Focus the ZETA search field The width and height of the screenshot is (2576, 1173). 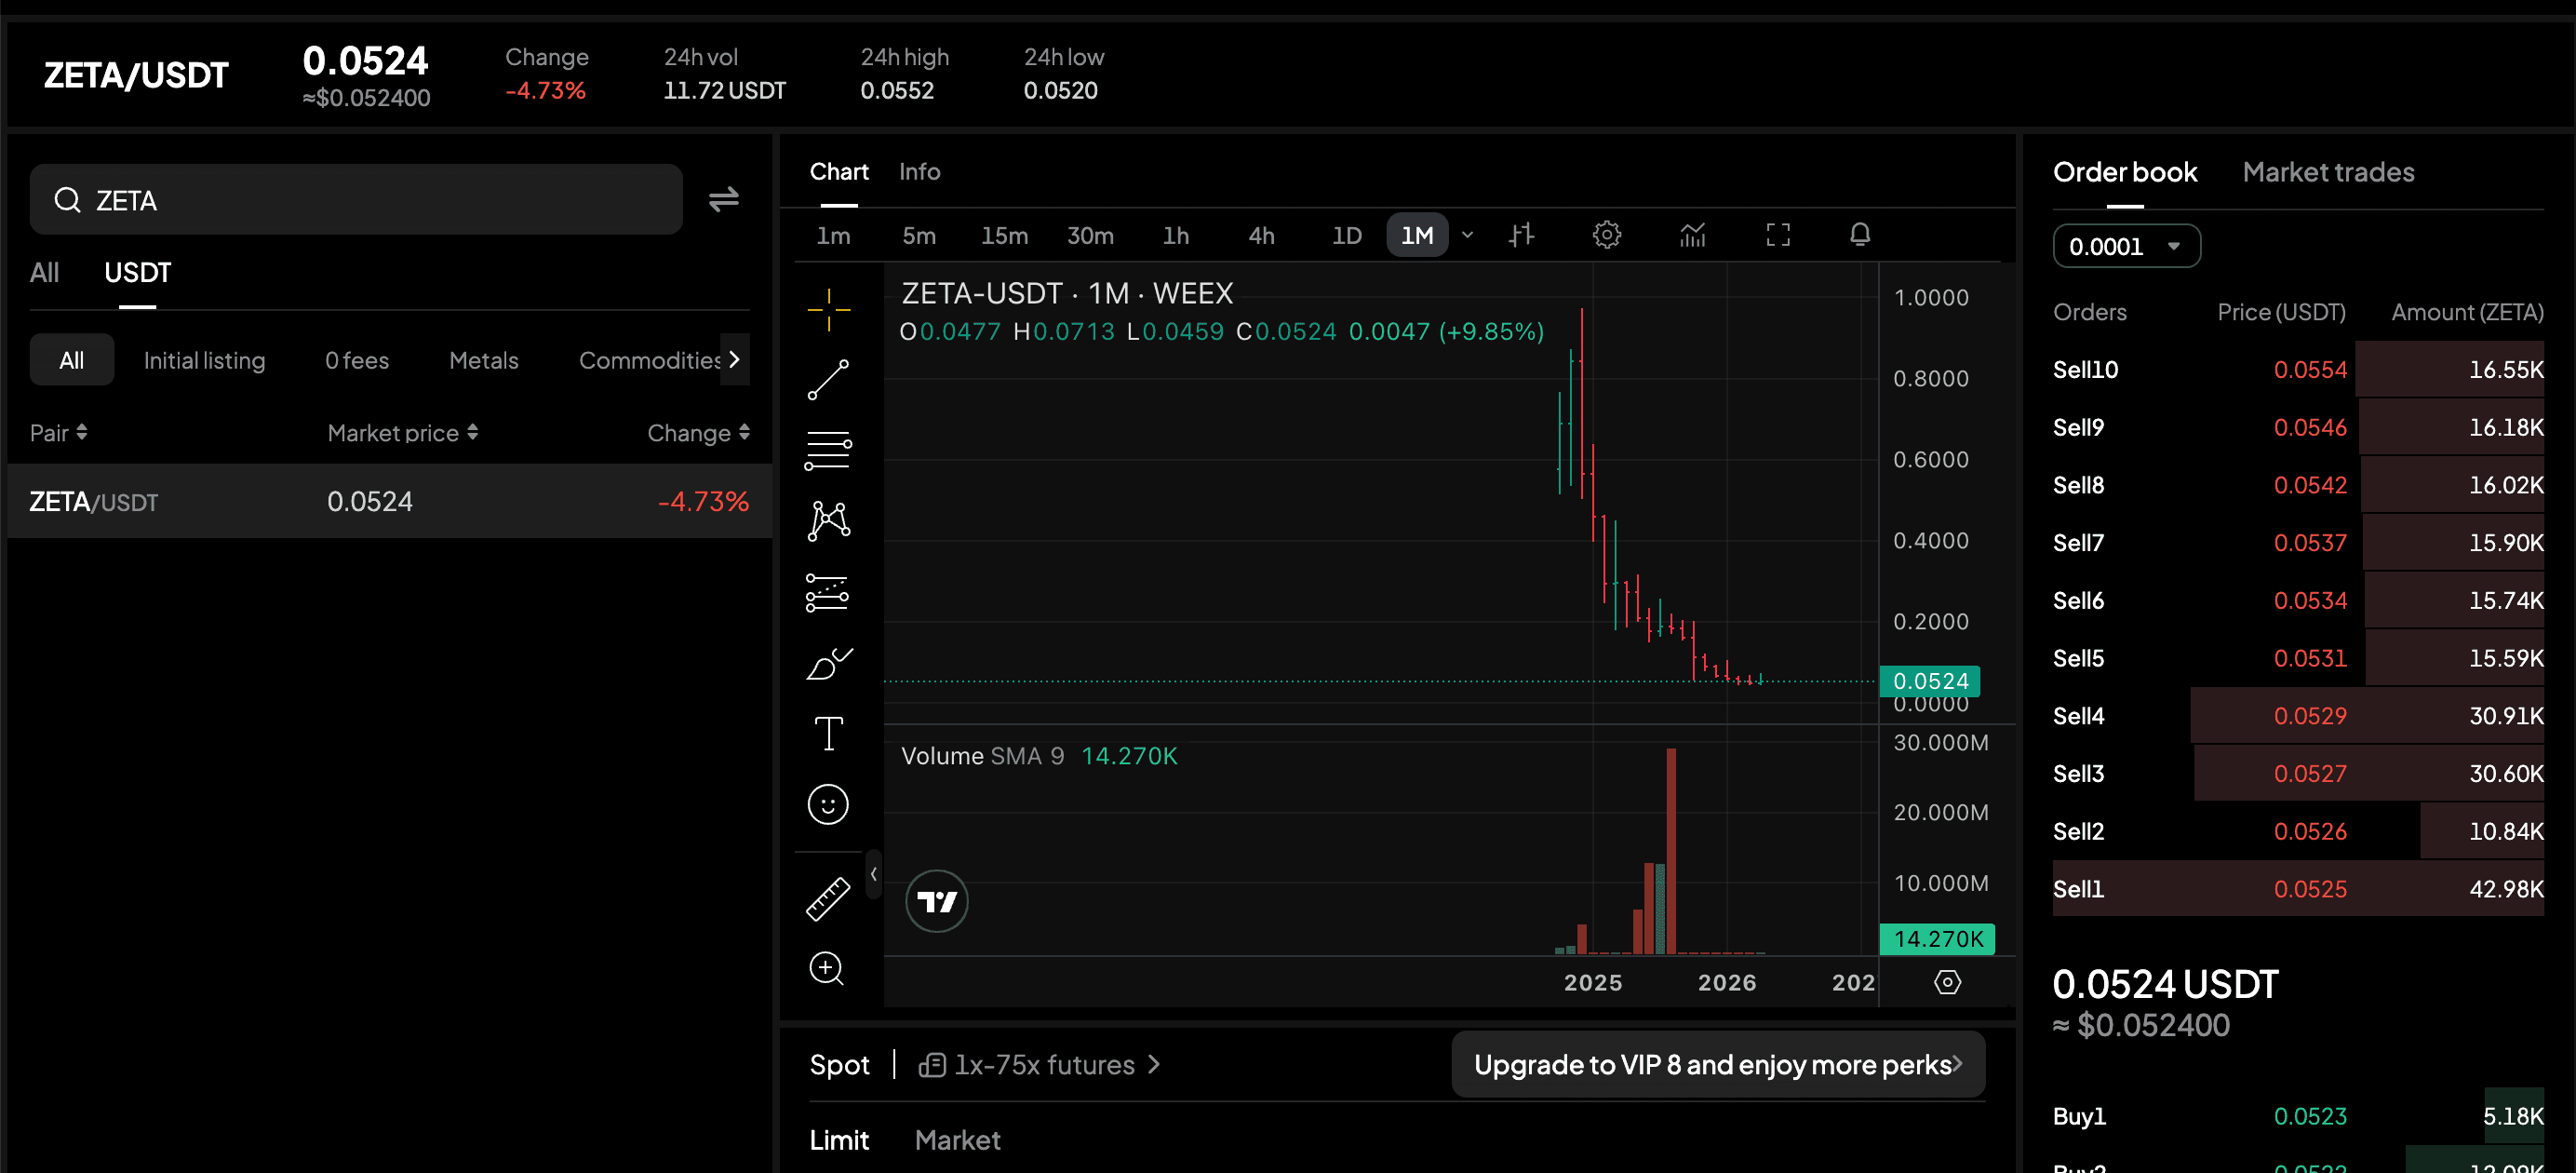pos(356,200)
